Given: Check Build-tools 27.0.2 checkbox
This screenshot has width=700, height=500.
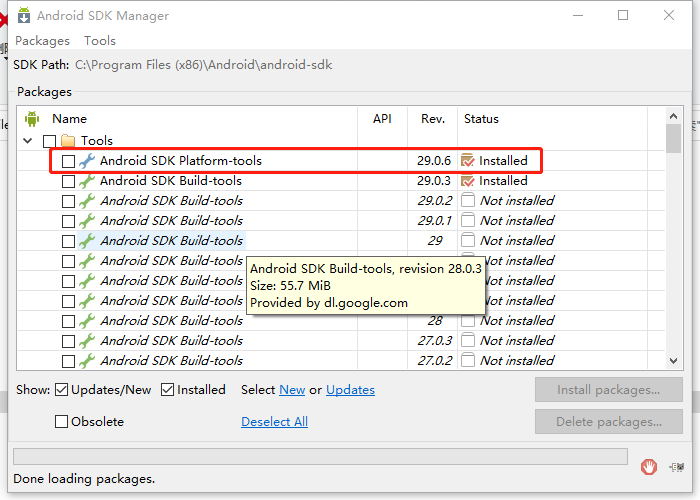Looking at the screenshot, I should tap(68, 361).
